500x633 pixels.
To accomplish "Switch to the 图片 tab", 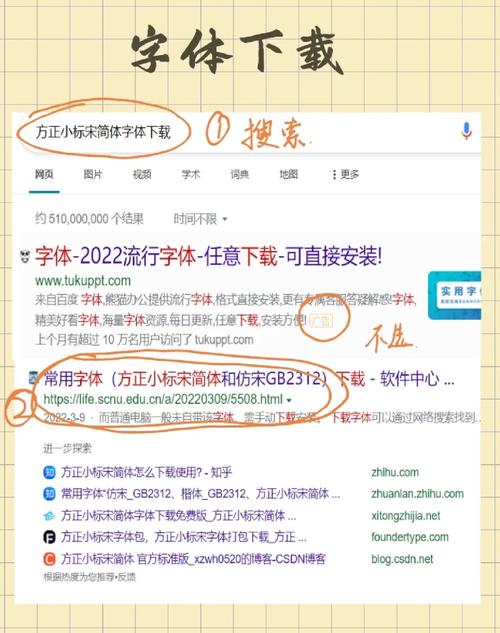I will (x=93, y=174).
